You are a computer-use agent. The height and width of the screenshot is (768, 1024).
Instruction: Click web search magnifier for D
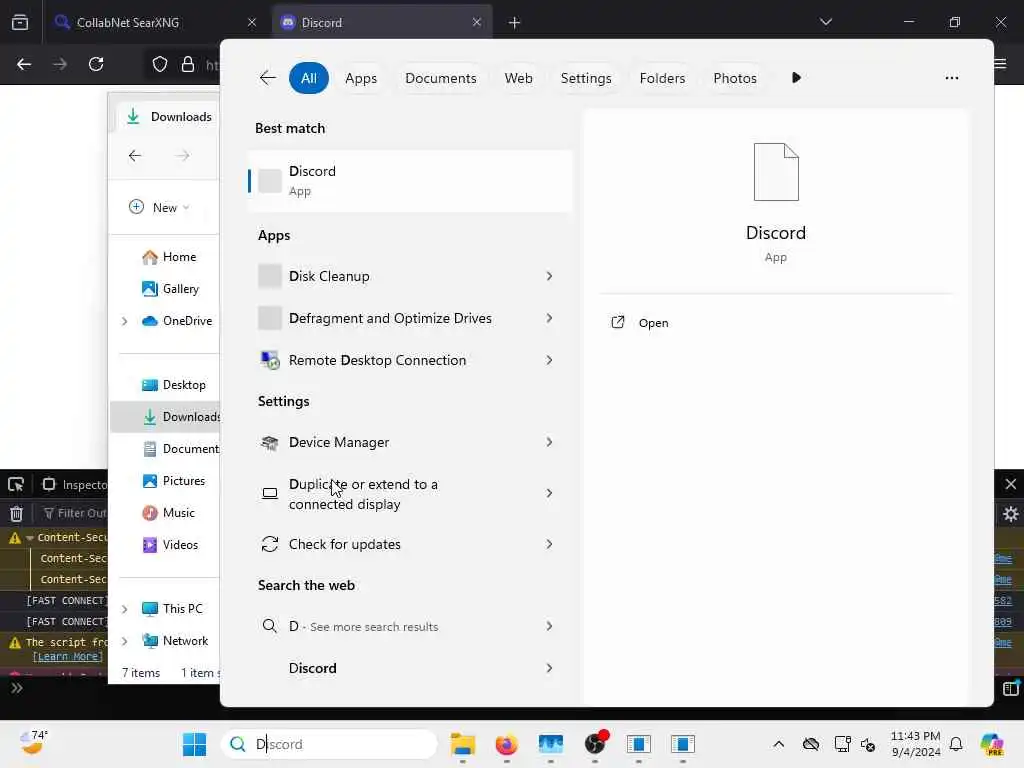click(x=269, y=626)
